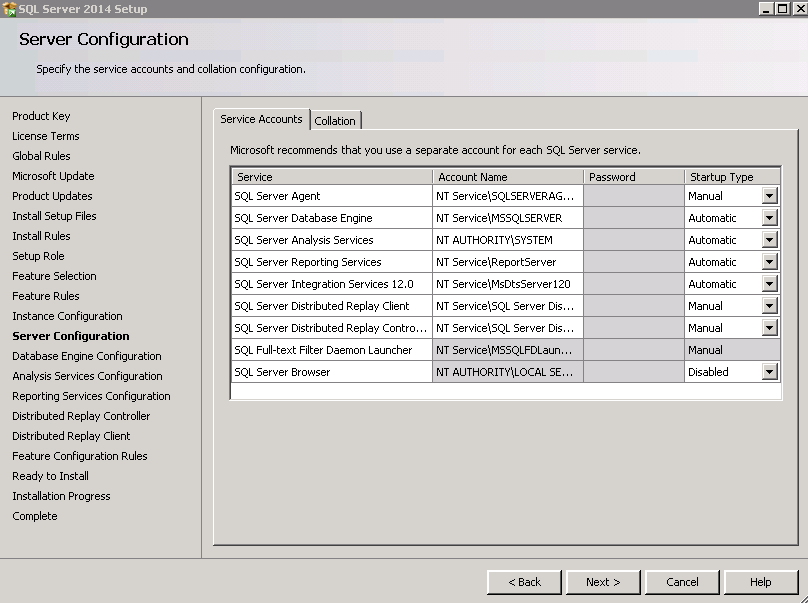Click Account Name NT Service\MSSQLSERVER cell
This screenshot has height=603, width=808.
[x=508, y=218]
